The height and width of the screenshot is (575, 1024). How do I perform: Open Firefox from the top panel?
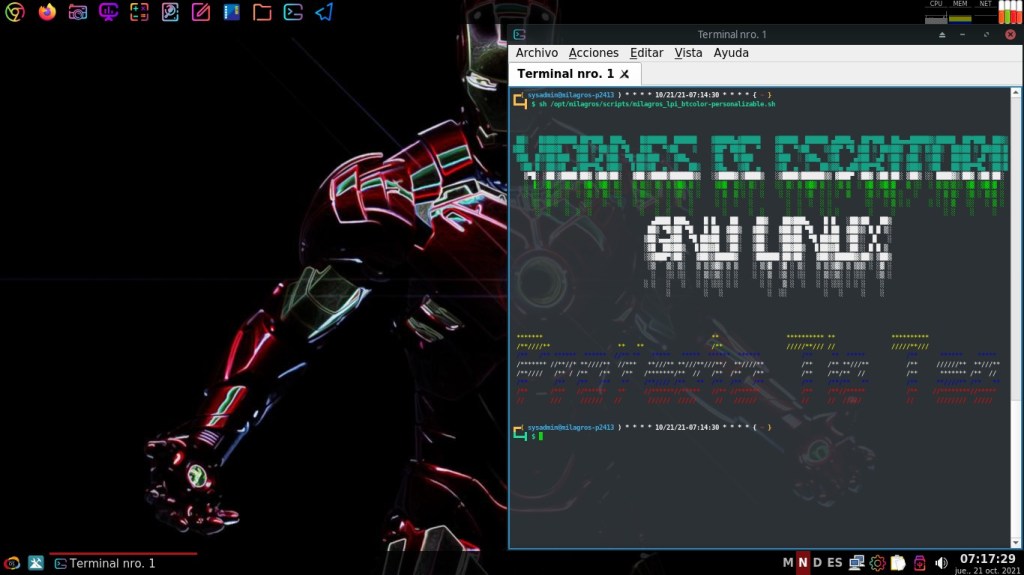pos(47,12)
